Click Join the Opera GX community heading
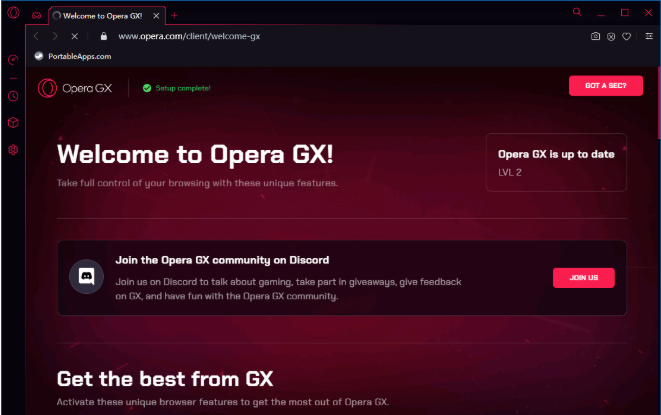 coord(222,260)
